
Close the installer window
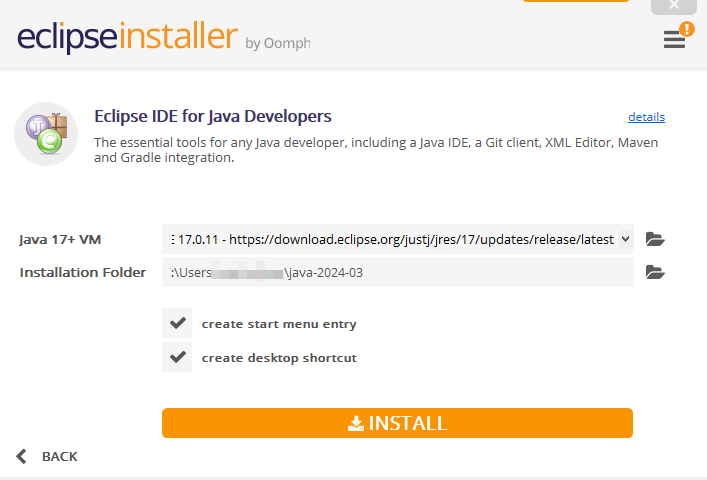674,5
